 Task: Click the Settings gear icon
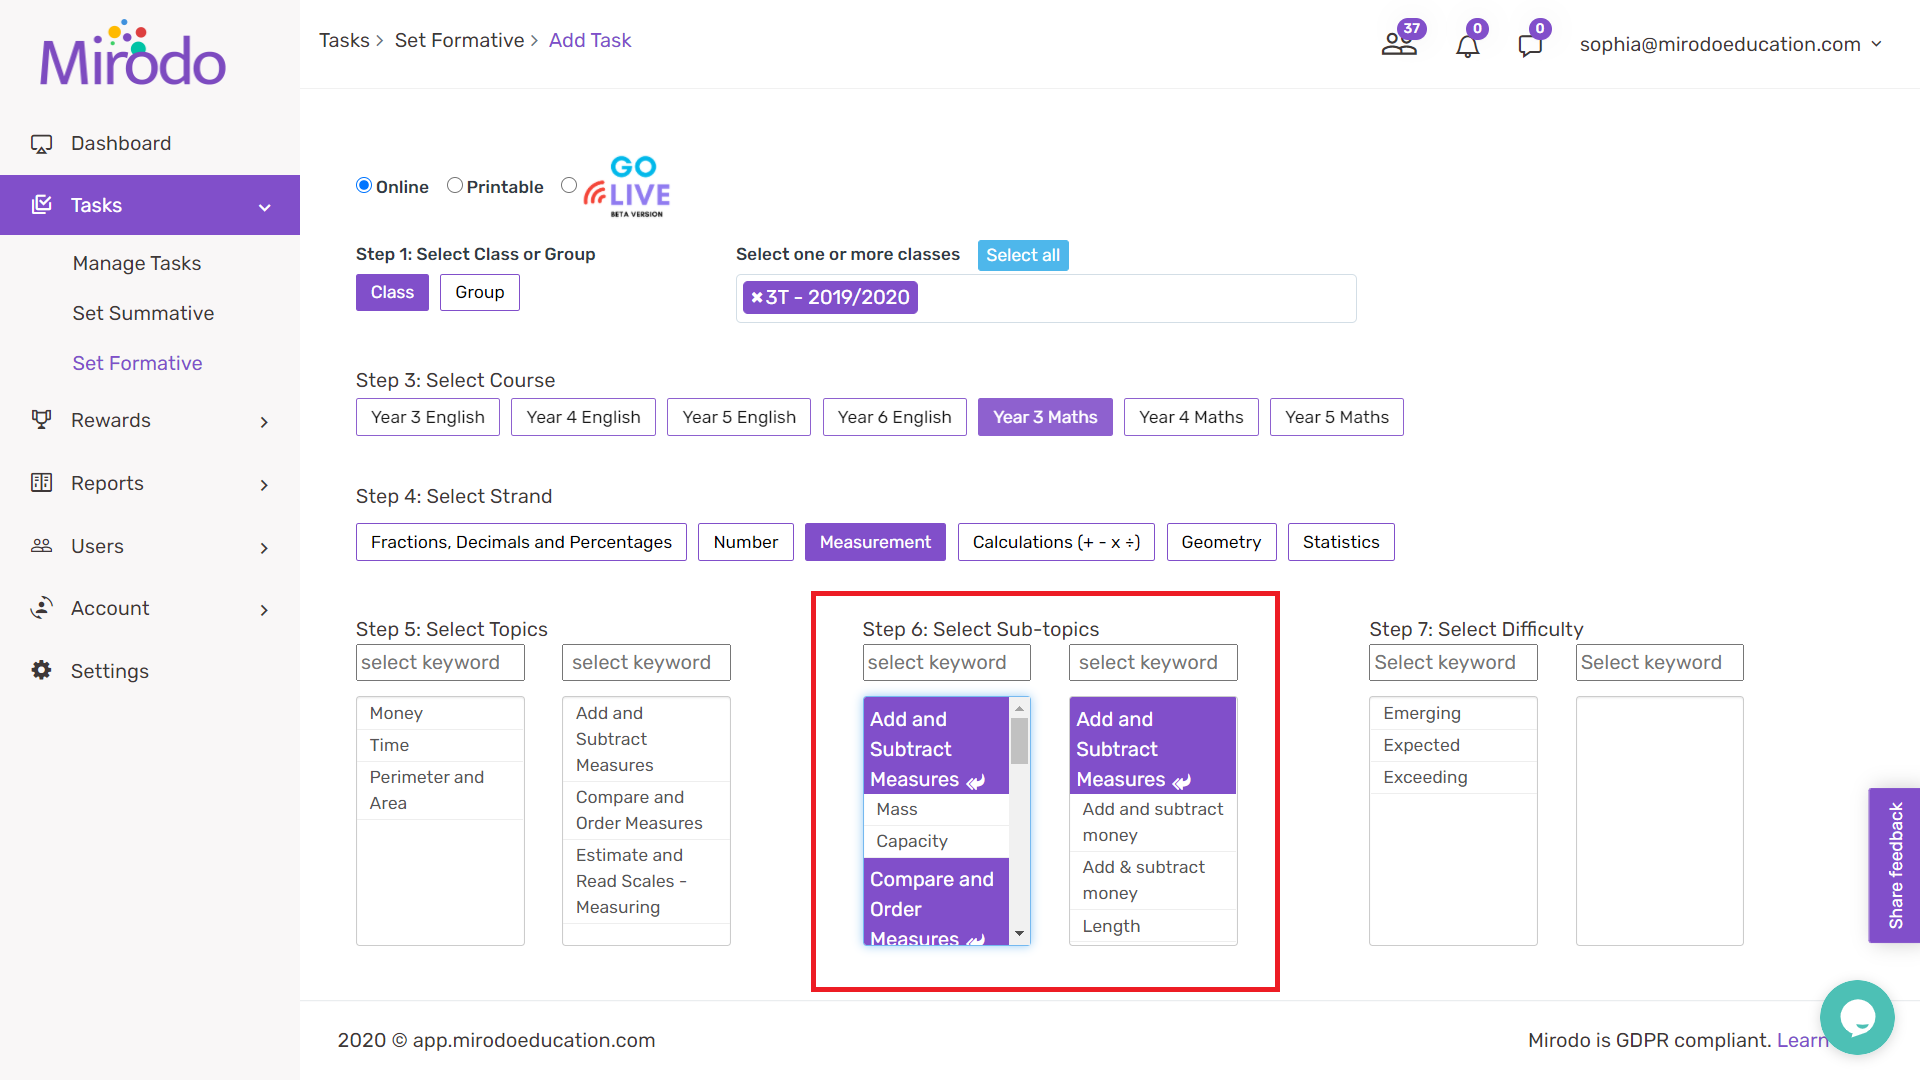41,670
